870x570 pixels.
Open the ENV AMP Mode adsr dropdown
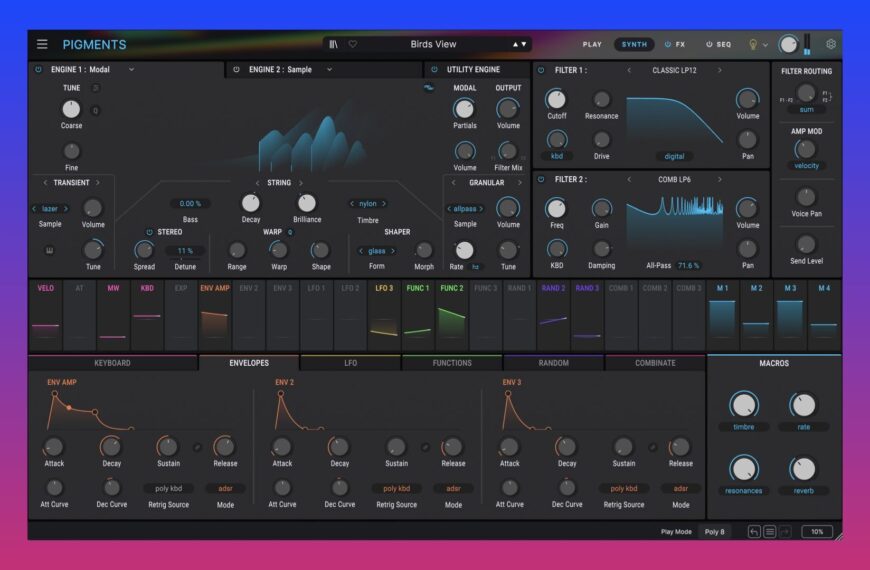click(x=225, y=489)
